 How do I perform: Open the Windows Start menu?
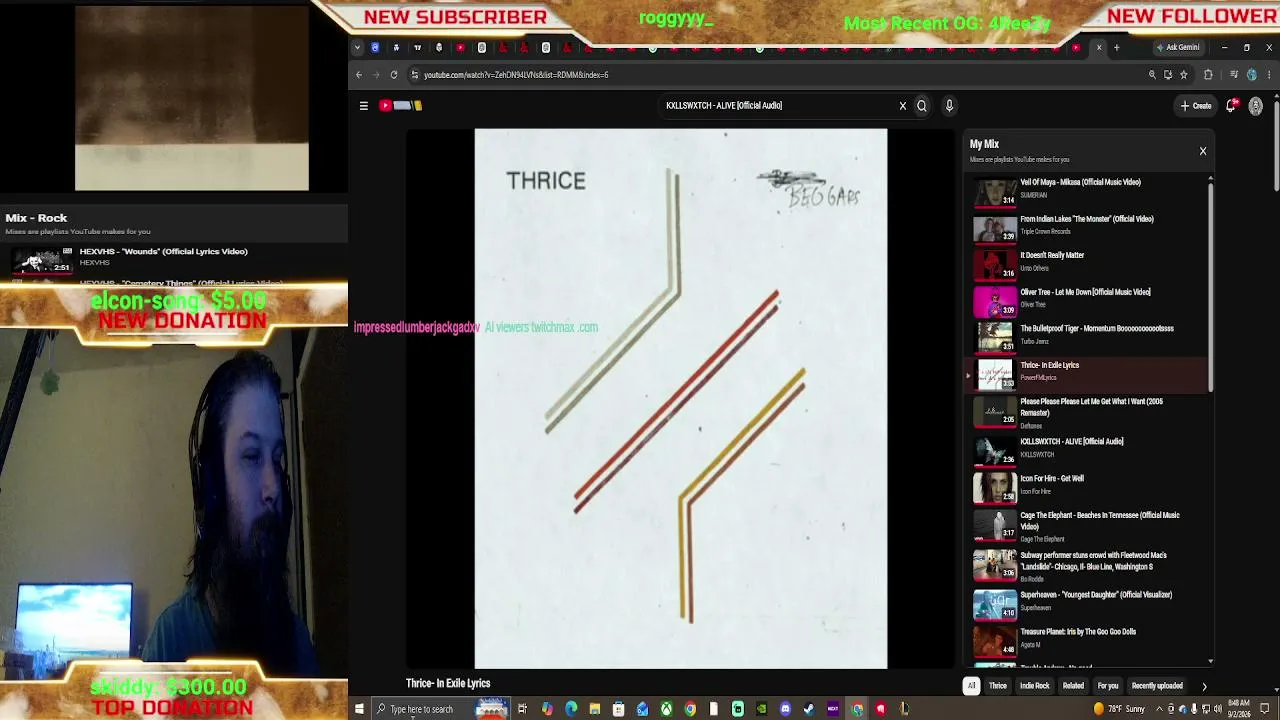point(359,709)
